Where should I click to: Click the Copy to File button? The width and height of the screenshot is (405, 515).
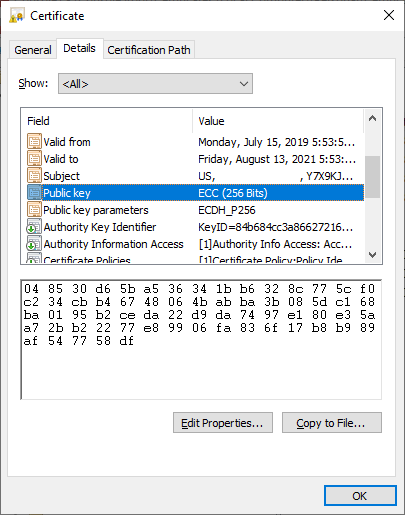(x=332, y=423)
